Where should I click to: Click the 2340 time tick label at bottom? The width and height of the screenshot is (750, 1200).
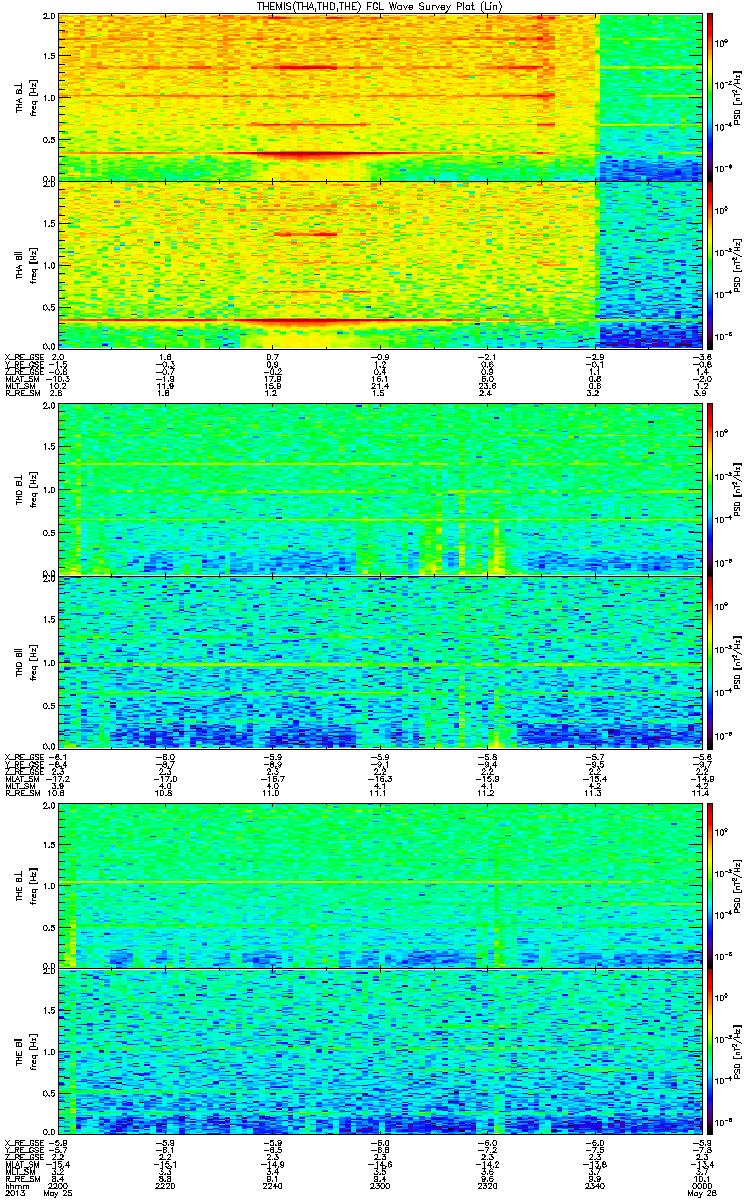pyautogui.click(x=593, y=1185)
